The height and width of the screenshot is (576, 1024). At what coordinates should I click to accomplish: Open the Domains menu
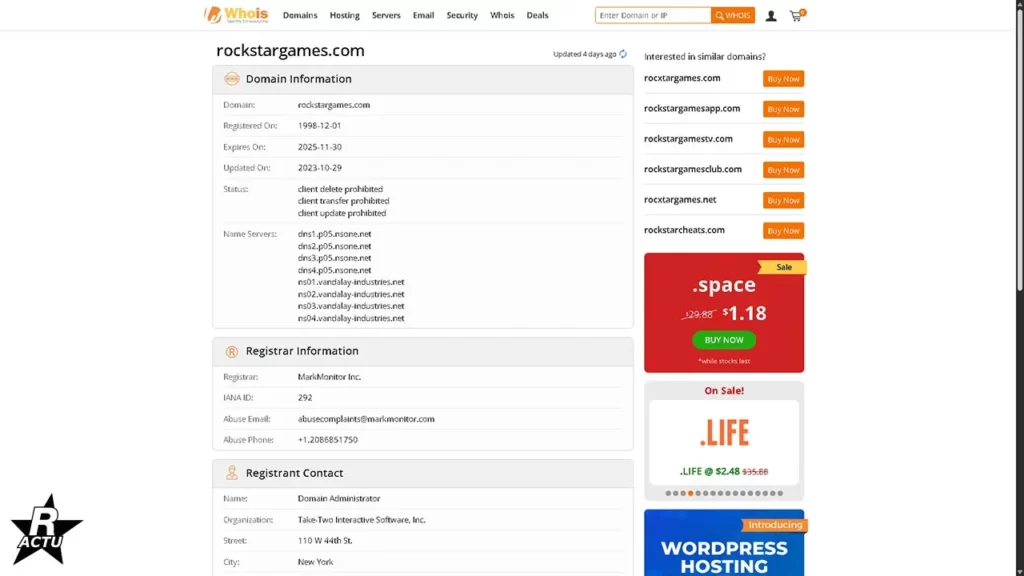tap(300, 15)
